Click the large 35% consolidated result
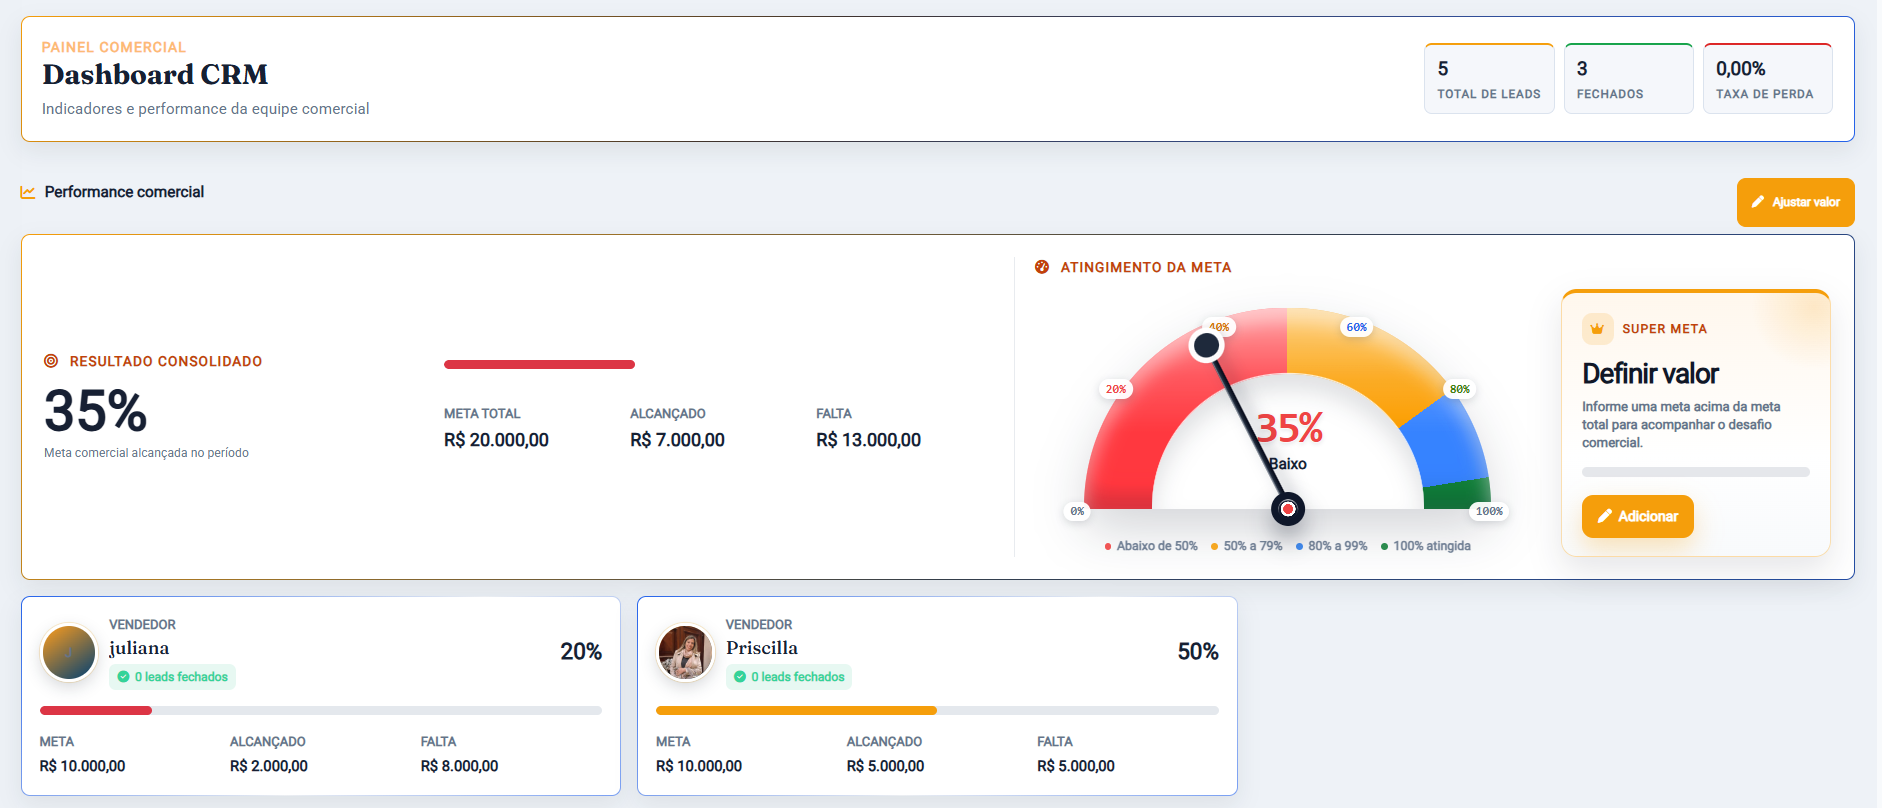This screenshot has height=808, width=1882. click(95, 411)
